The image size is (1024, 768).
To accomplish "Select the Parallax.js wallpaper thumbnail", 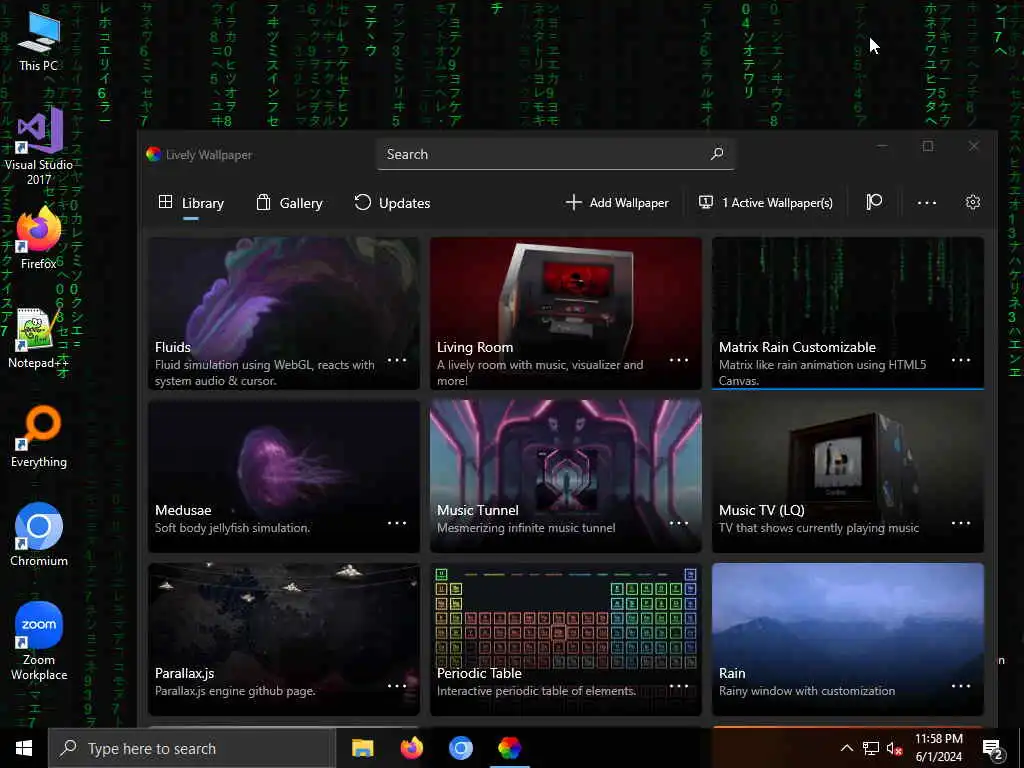I will pos(284,639).
